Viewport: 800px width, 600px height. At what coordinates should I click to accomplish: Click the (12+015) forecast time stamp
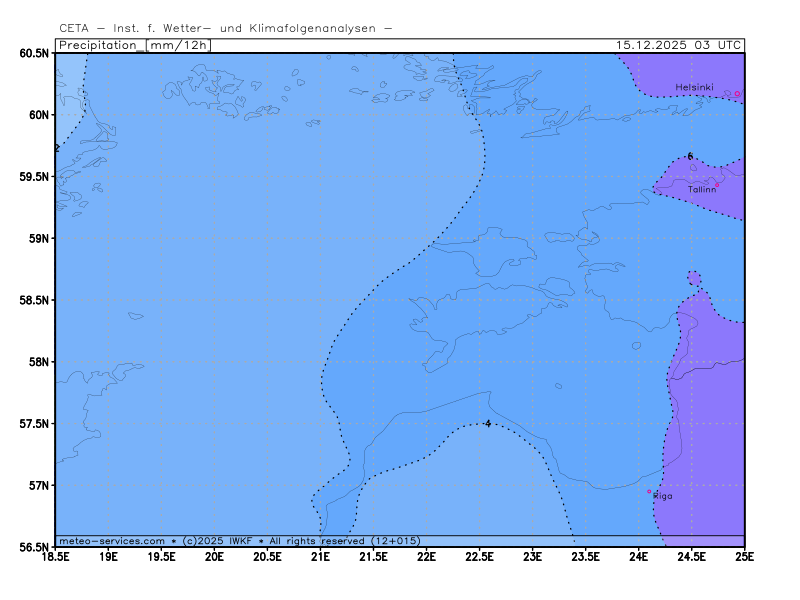(x=395, y=541)
